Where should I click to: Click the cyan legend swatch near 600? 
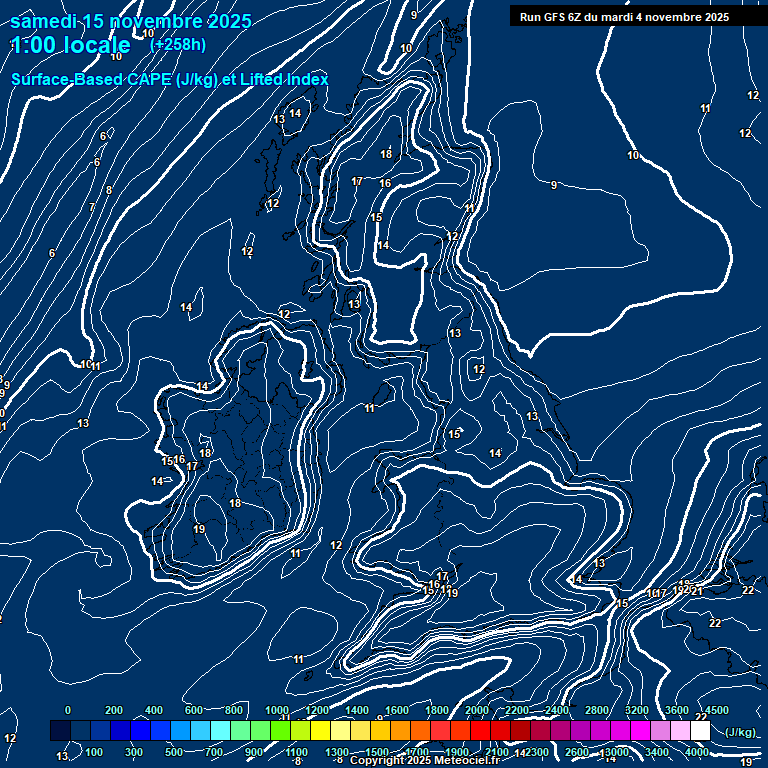coord(200,731)
